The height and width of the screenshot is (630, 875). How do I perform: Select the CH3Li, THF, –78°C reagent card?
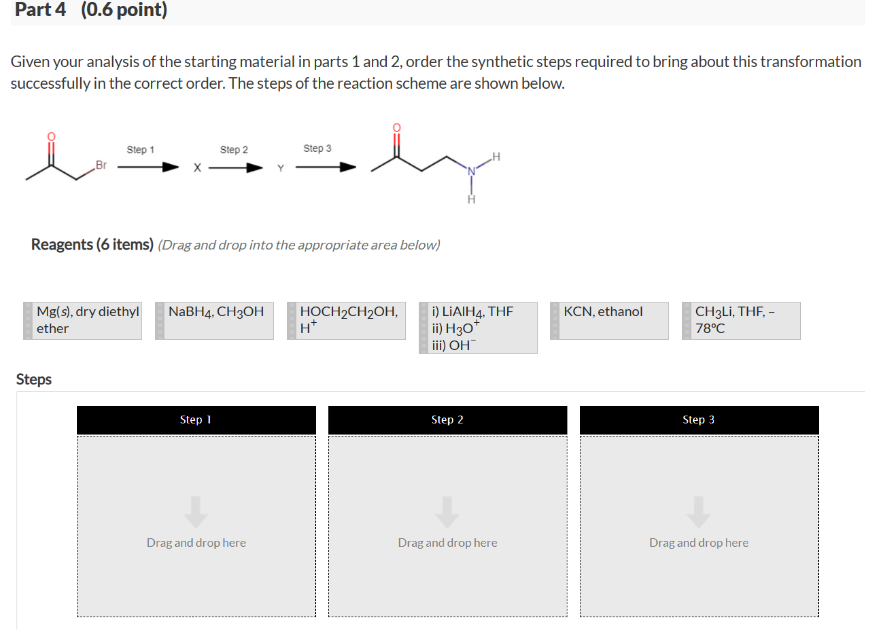coord(742,319)
